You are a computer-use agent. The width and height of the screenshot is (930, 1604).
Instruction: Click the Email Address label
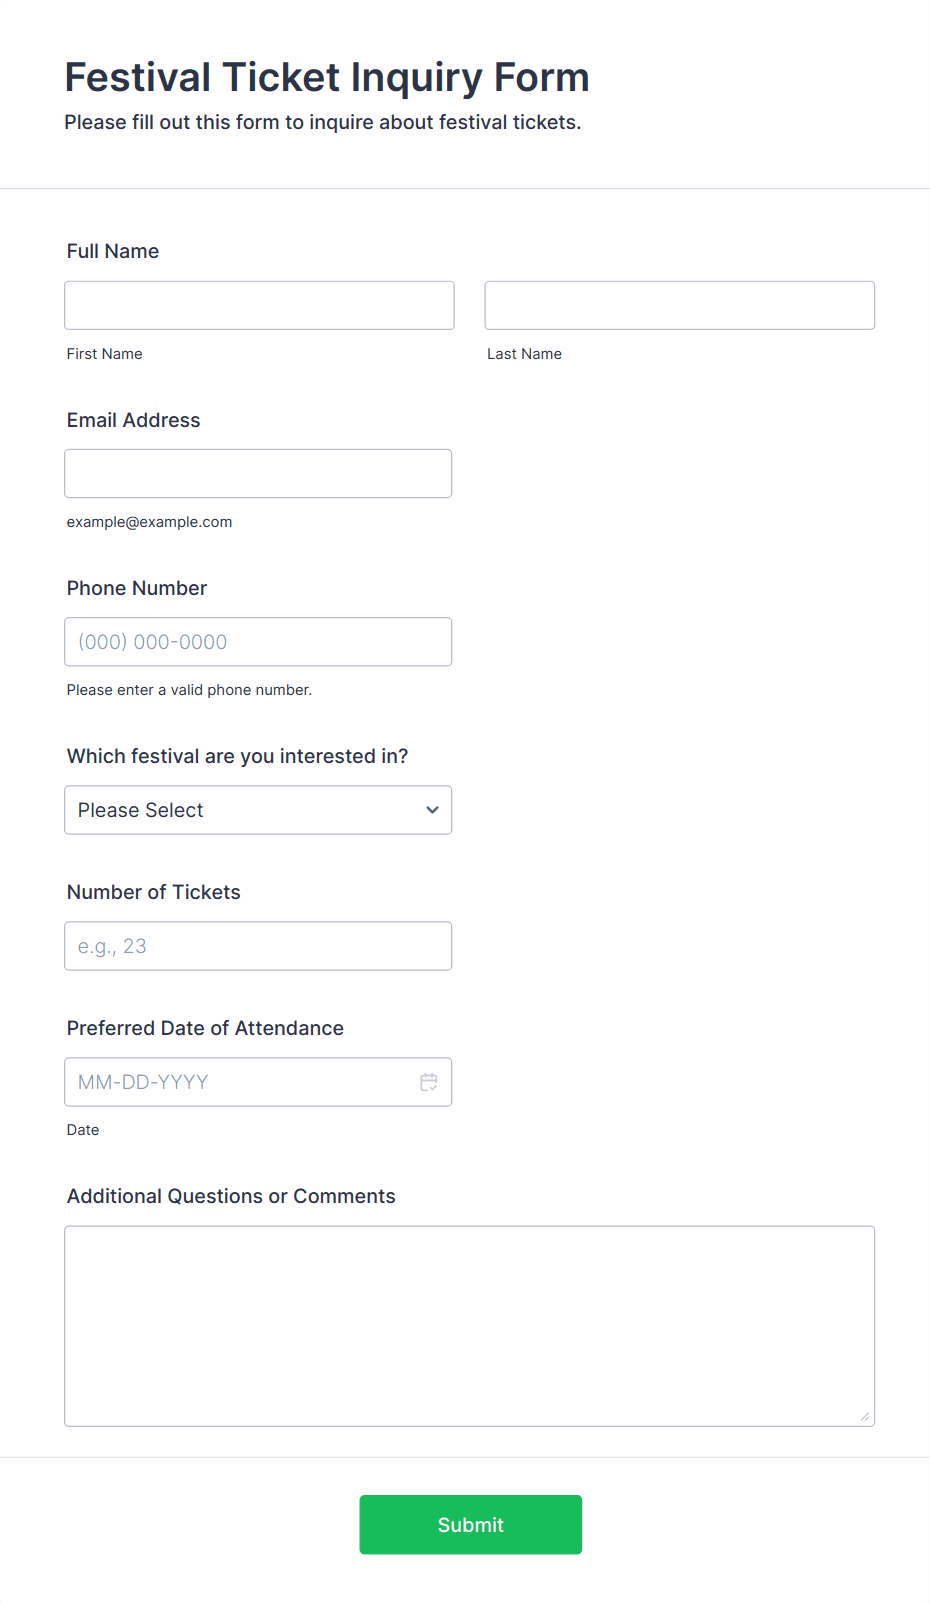133,420
